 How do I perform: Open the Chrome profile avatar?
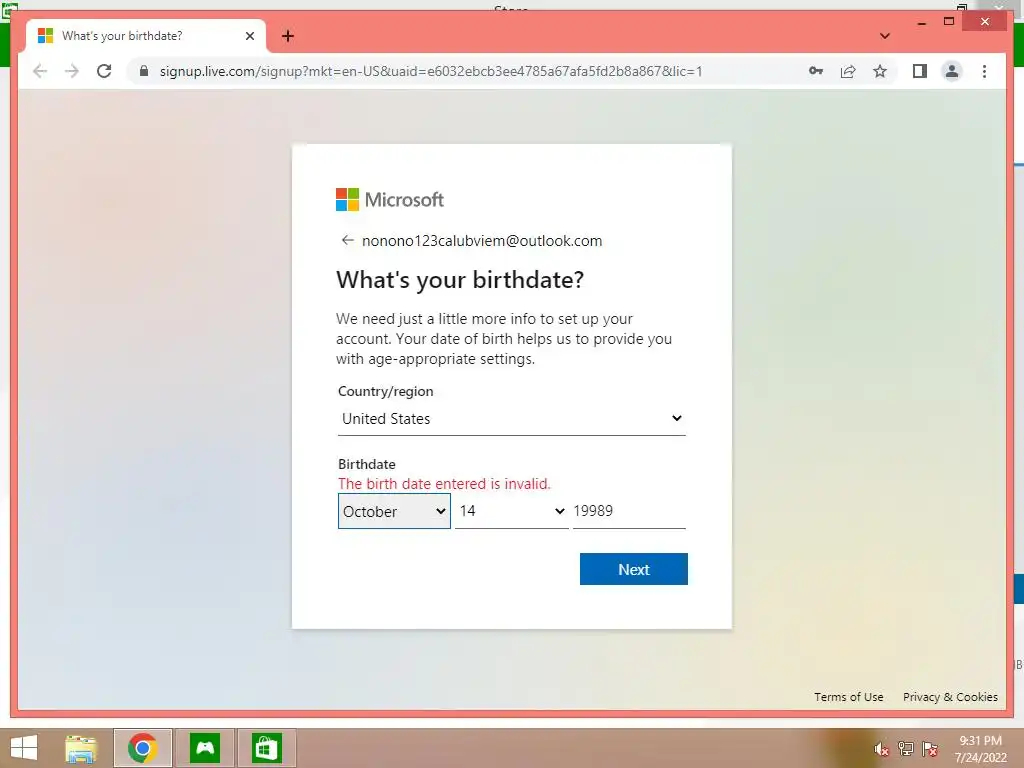click(x=952, y=71)
